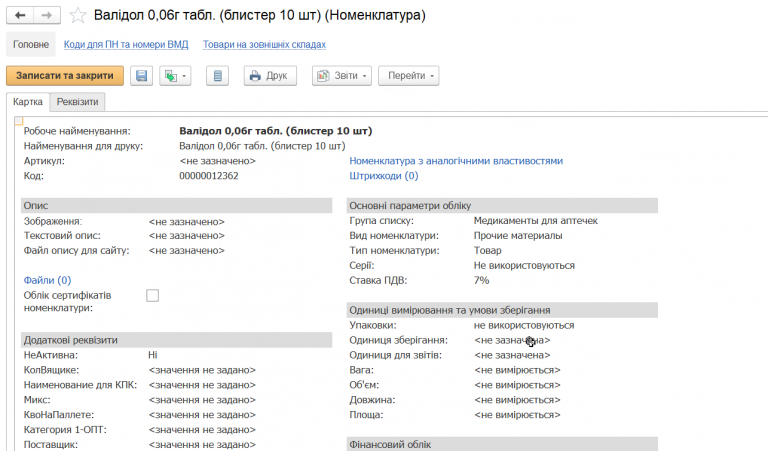Click the Прочие материалы value
Screen dimensions: 768x451
tap(518, 236)
